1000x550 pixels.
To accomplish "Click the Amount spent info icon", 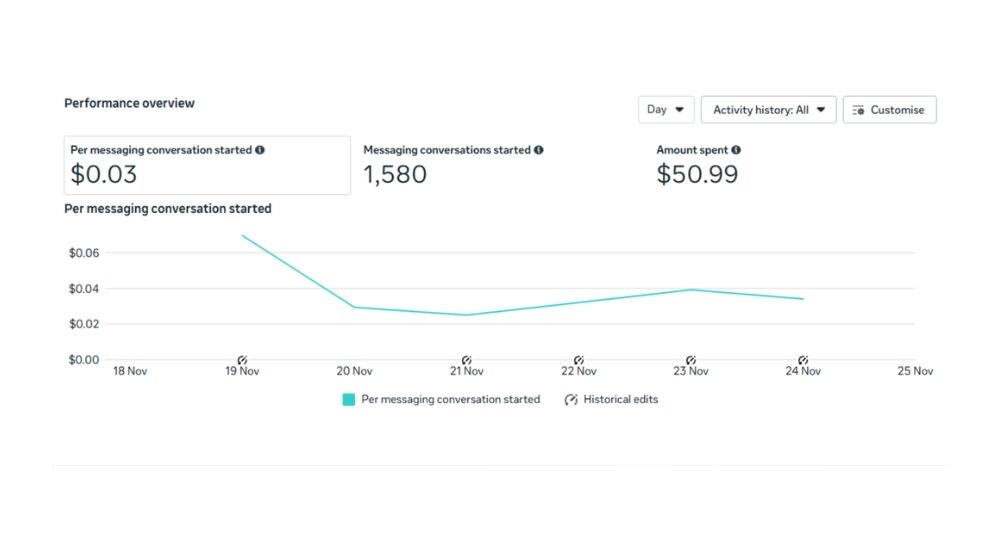I will 736,150.
